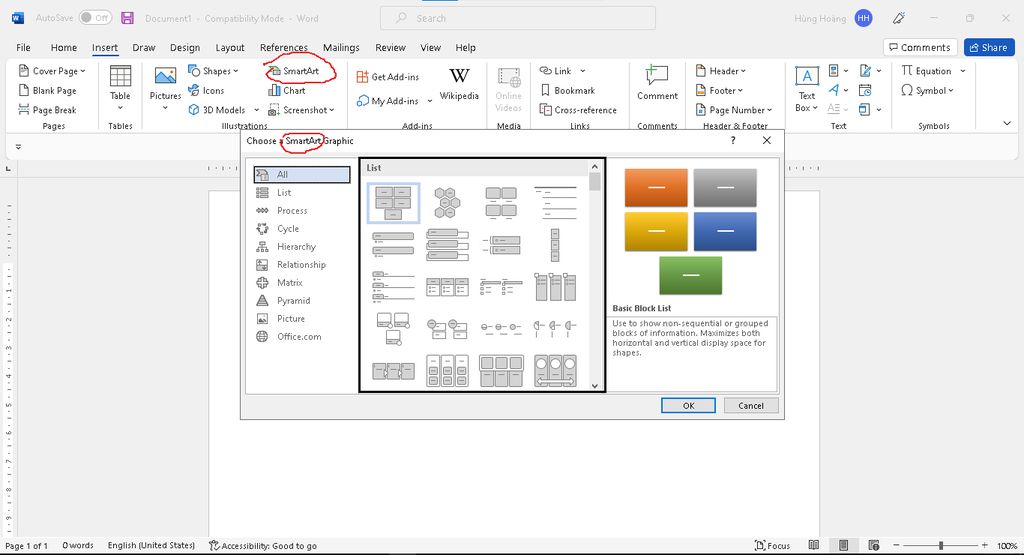Click the Focus mode button in the status bar
This screenshot has width=1024, height=555.
pos(772,546)
